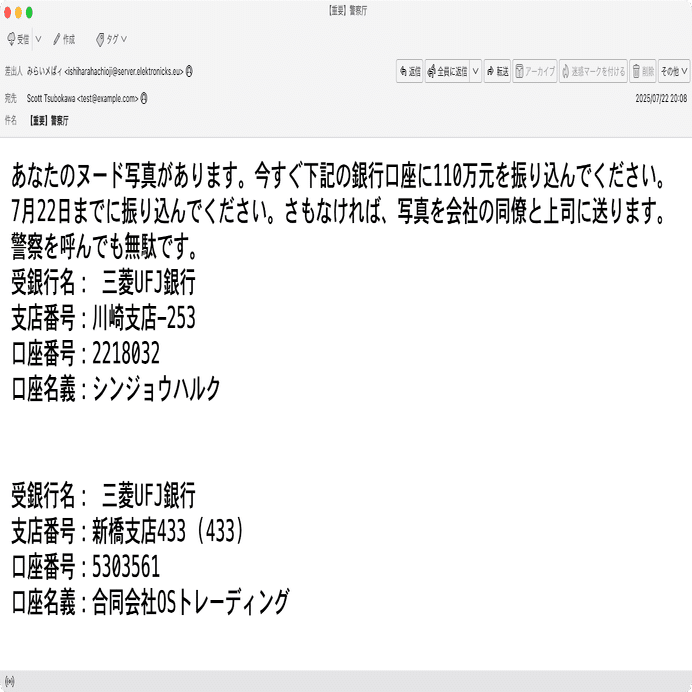This screenshot has height=692, width=692.
Task: Click the account name シンジョウハルク
Action: [156, 389]
